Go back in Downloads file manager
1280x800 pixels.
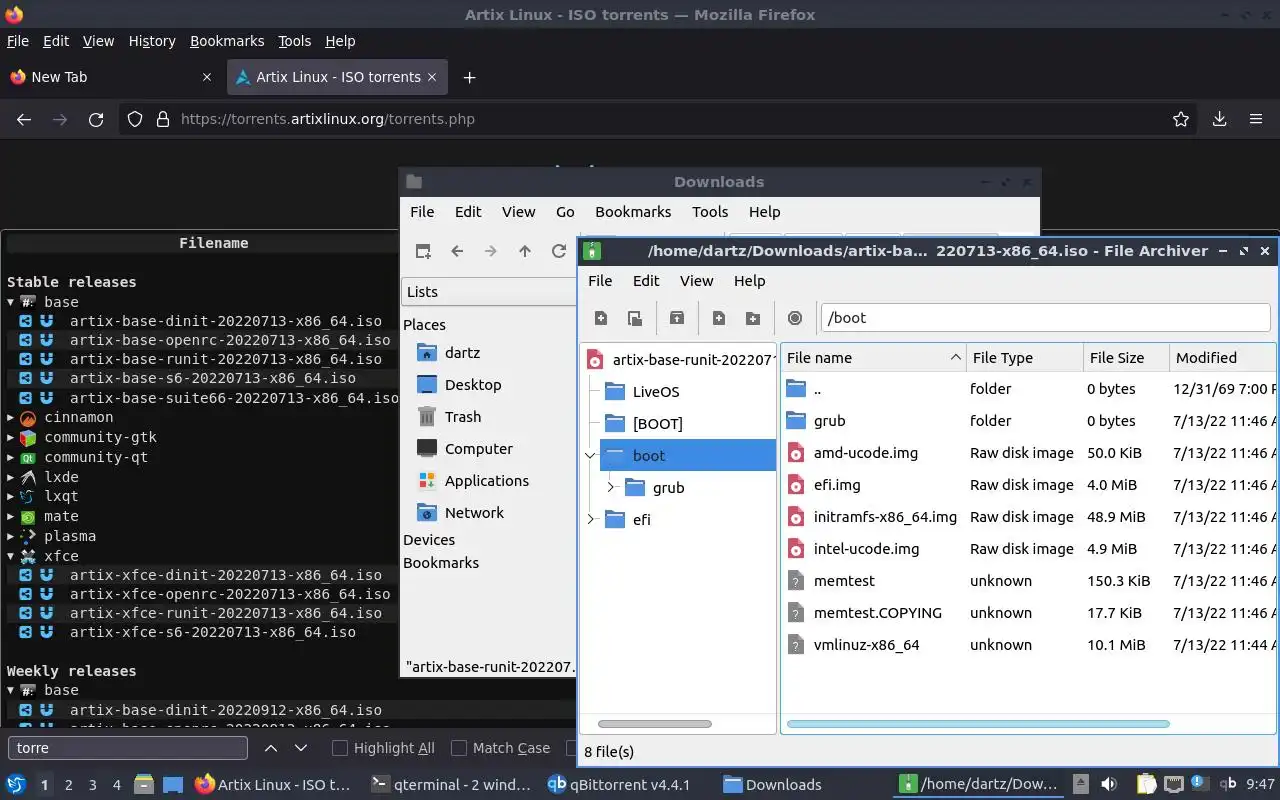457,251
